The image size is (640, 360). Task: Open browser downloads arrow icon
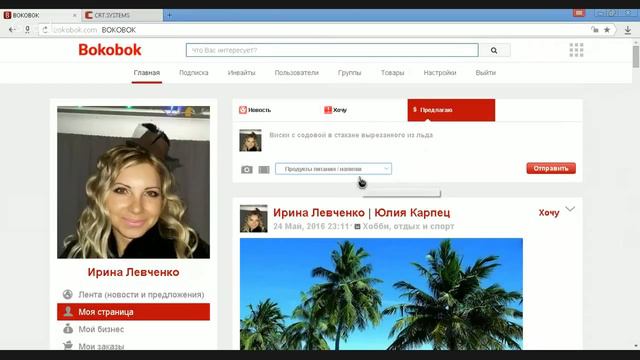pyautogui.click(x=628, y=30)
